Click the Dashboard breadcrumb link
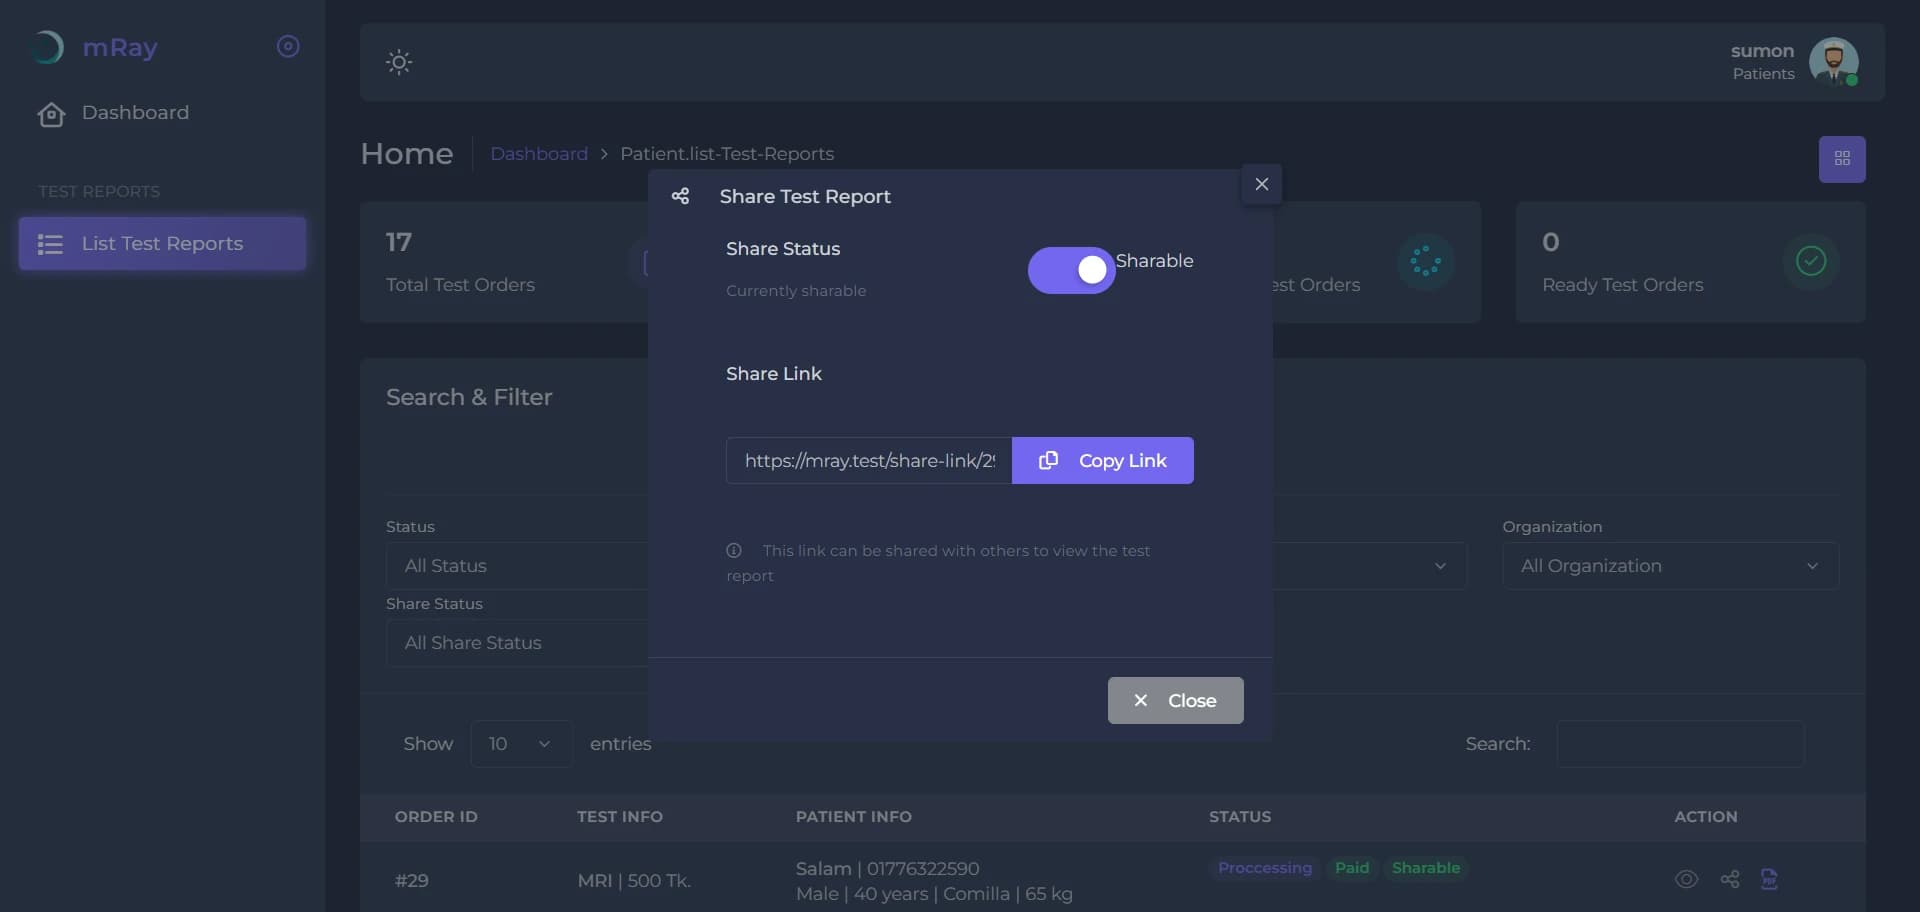 (x=539, y=154)
